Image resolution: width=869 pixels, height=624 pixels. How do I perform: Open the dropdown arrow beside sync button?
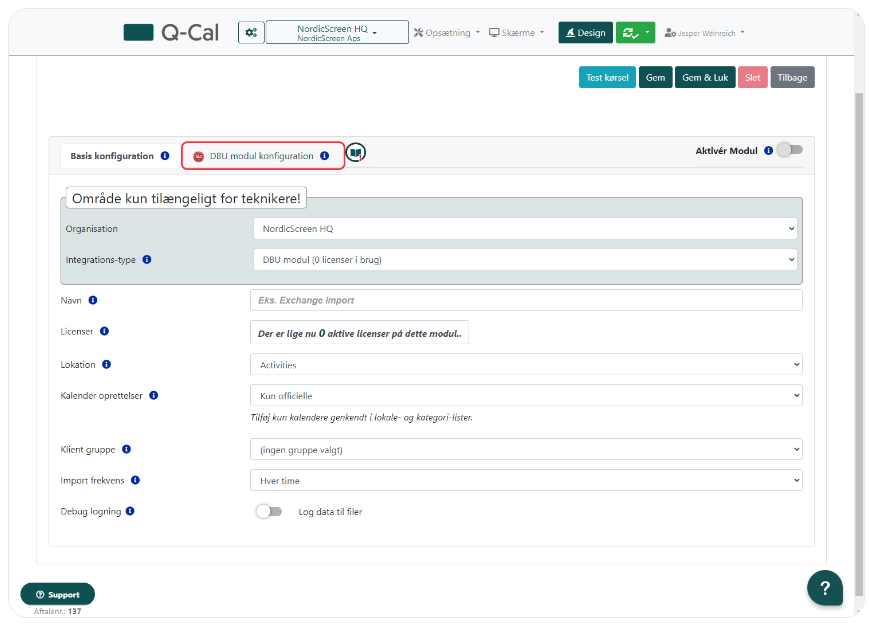(647, 33)
